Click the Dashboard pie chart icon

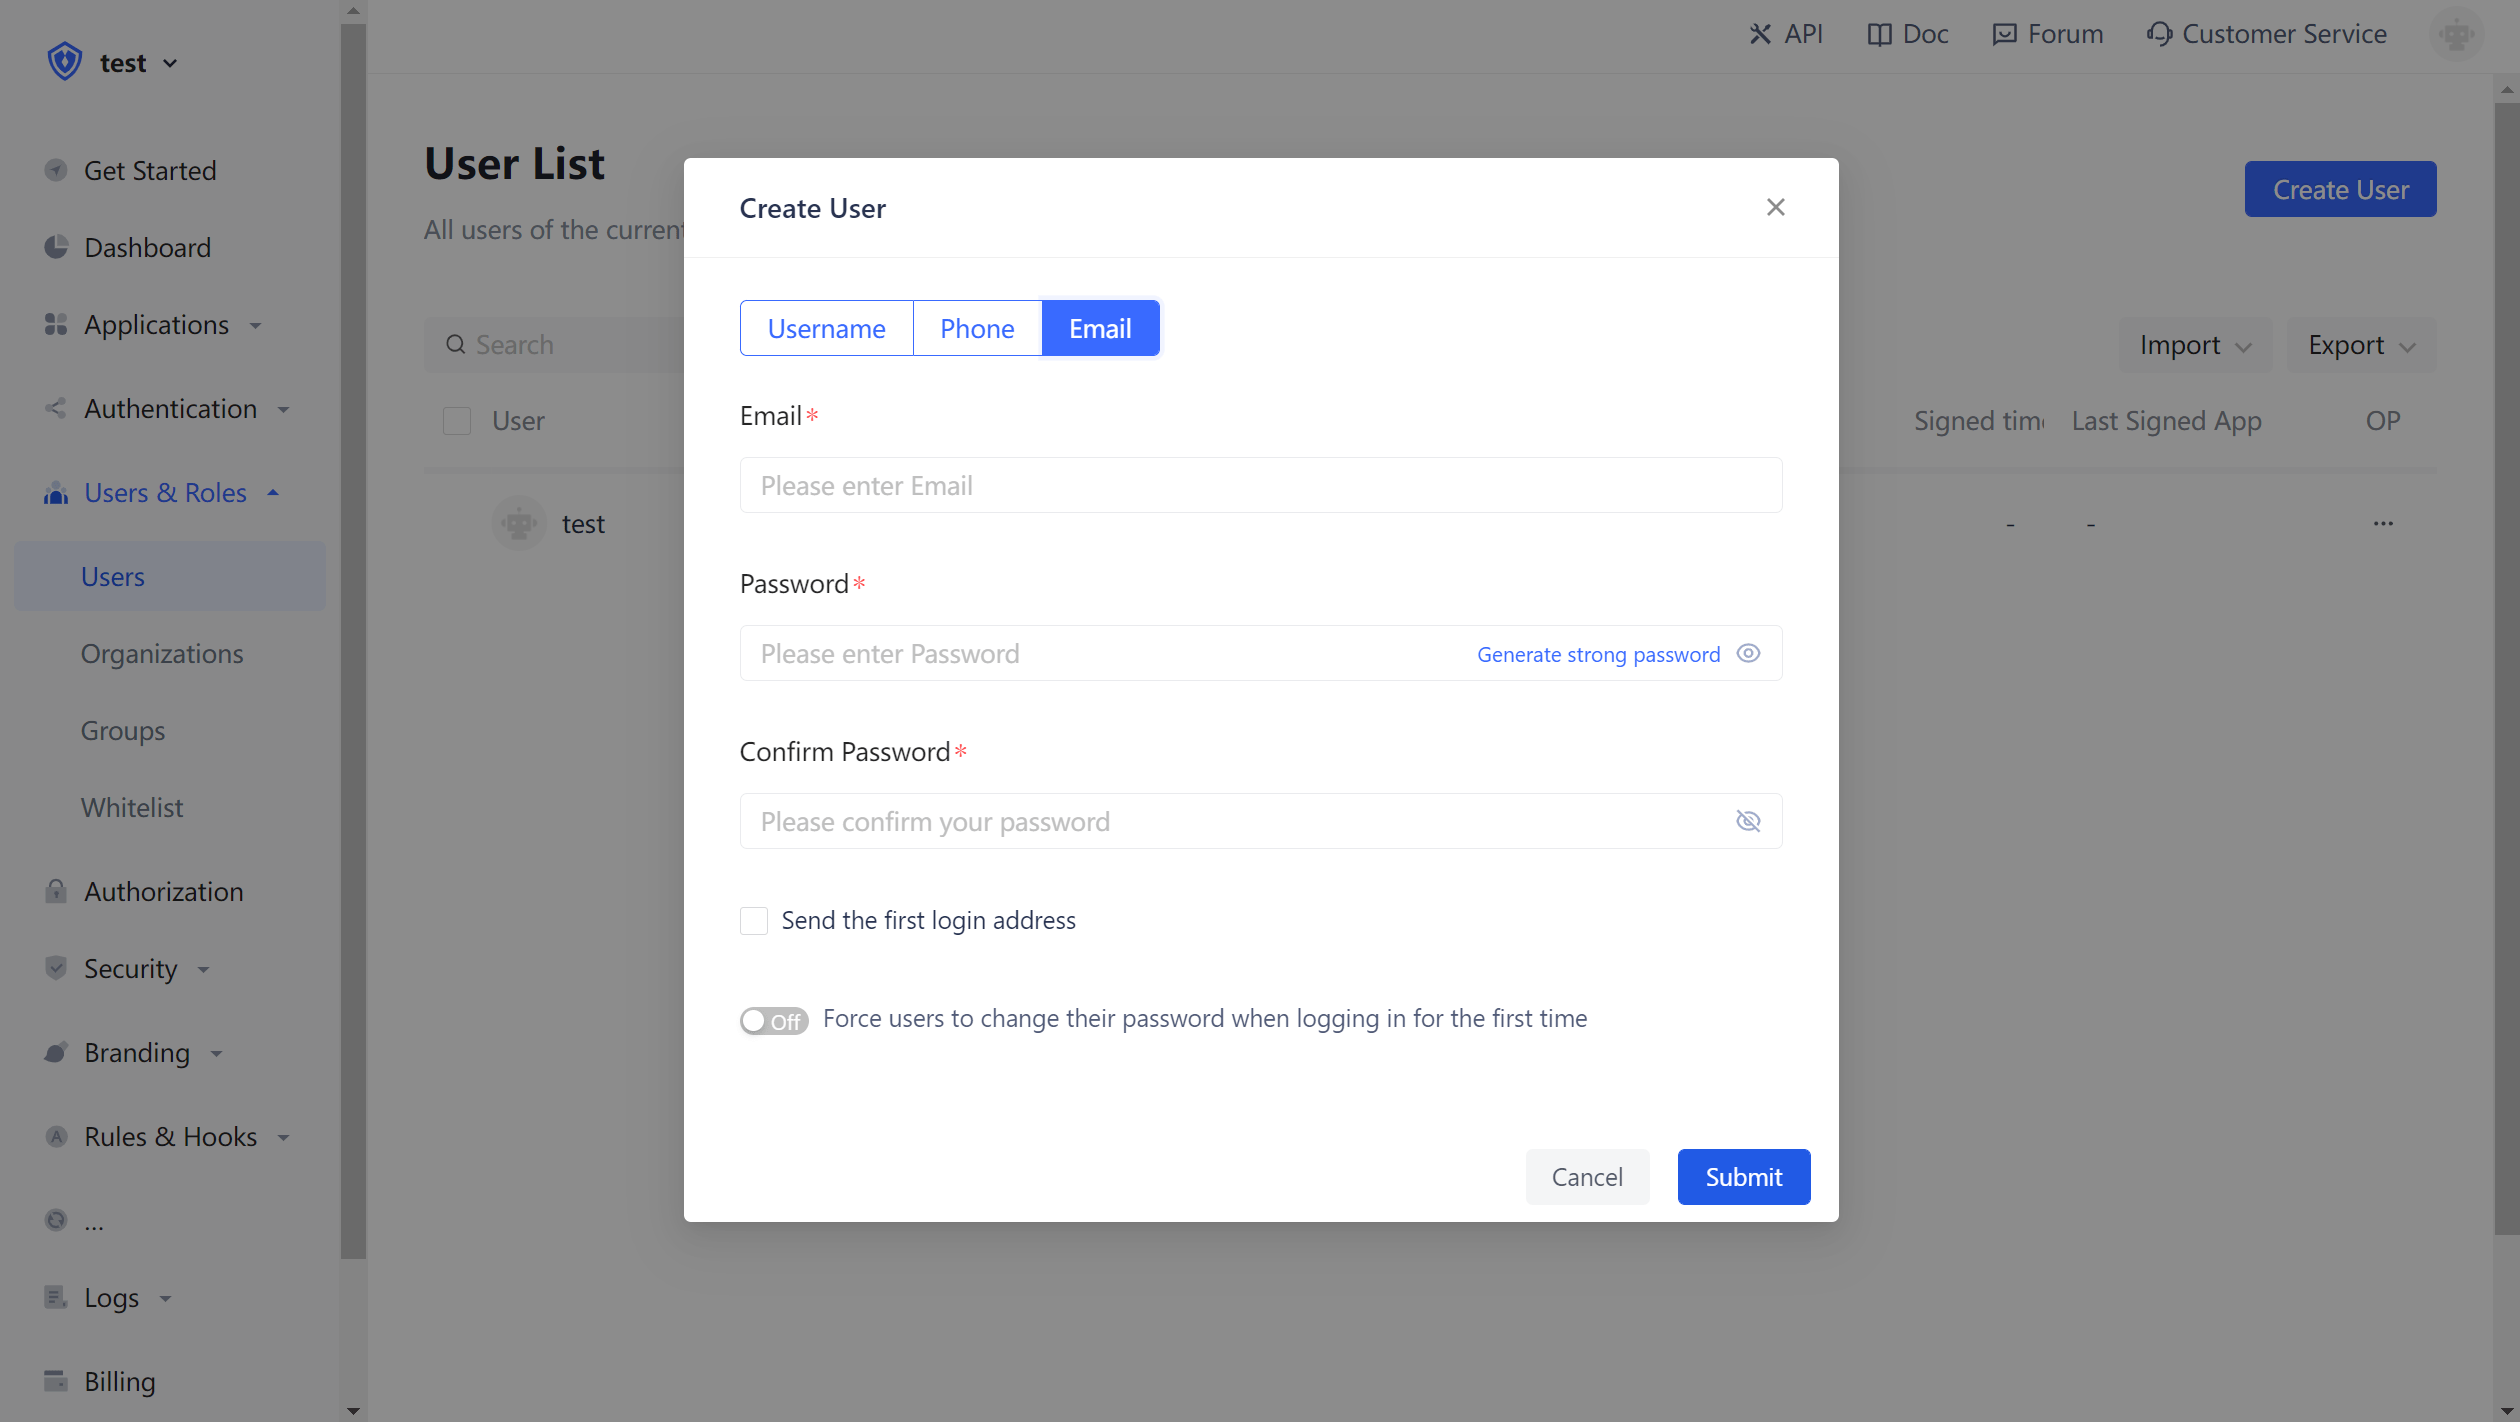tap(56, 247)
